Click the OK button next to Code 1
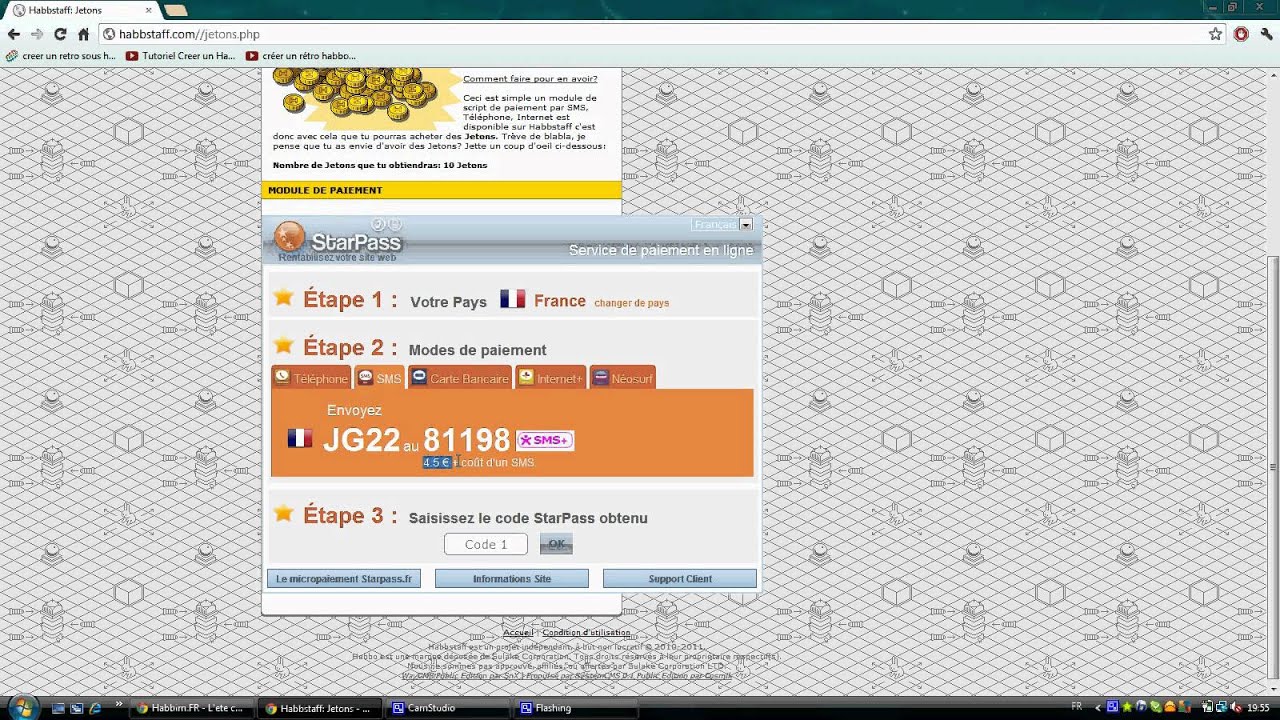Viewport: 1280px width, 720px height. pos(556,544)
